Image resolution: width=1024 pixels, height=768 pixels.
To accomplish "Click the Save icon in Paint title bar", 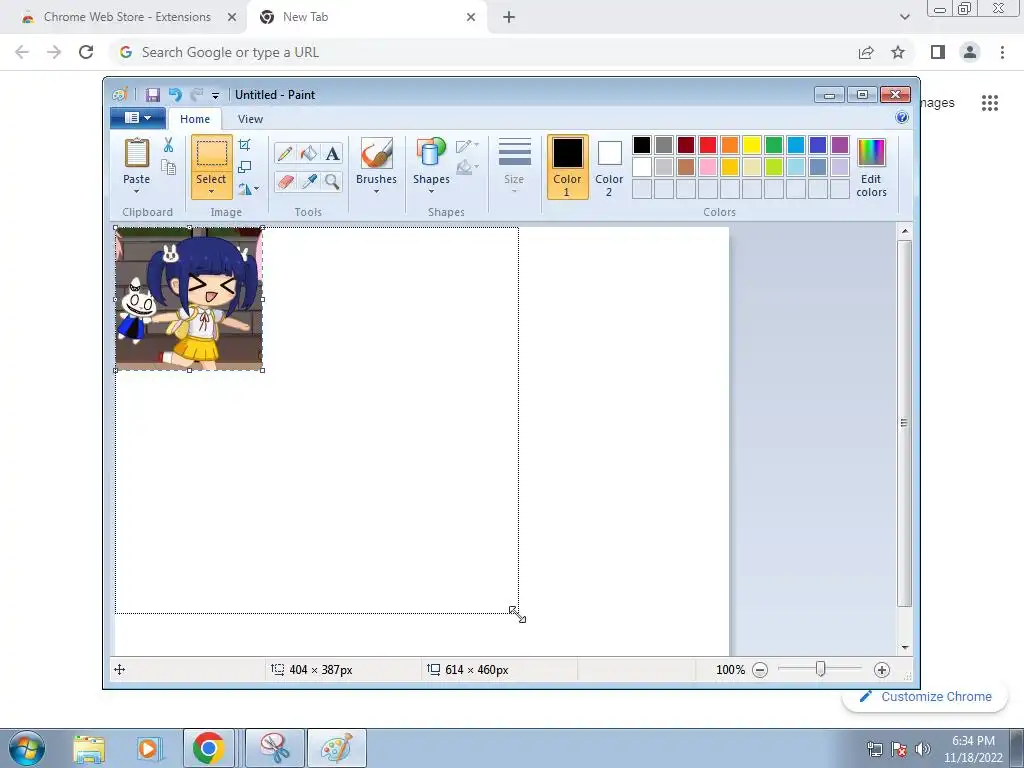I will pyautogui.click(x=152, y=95).
